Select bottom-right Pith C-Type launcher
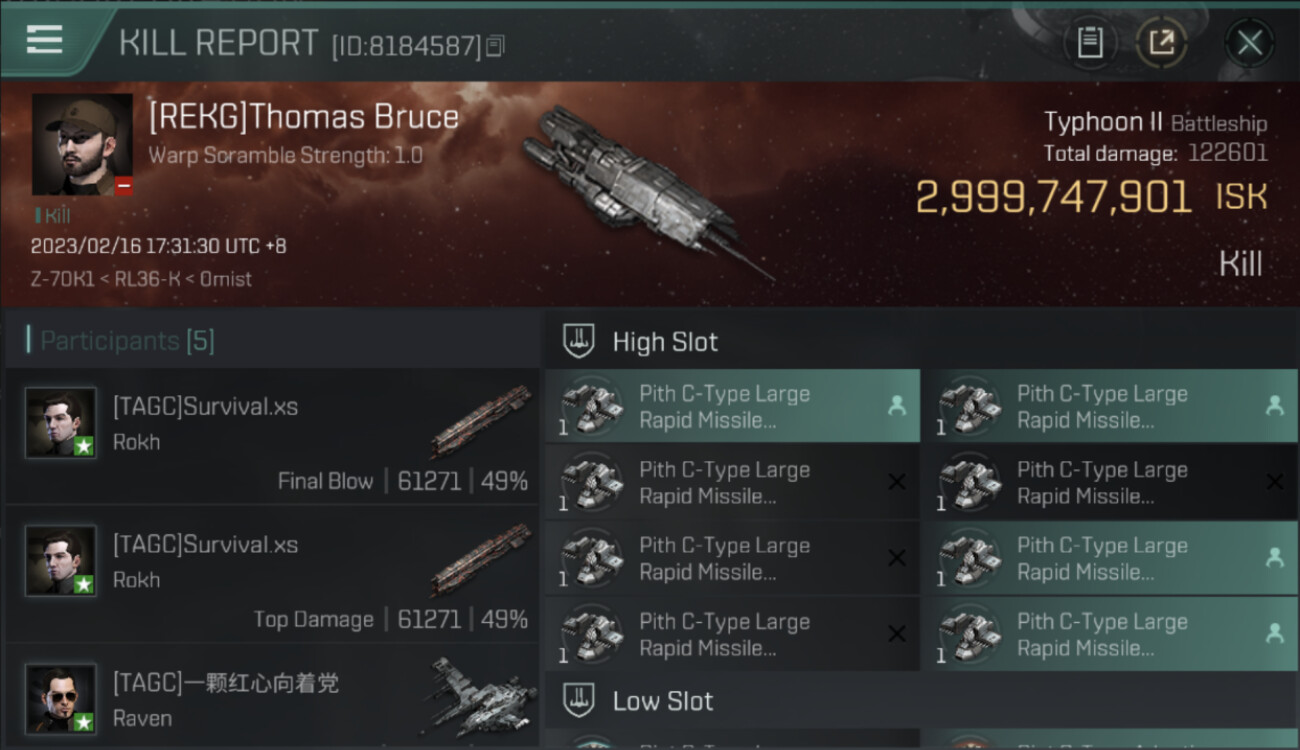The width and height of the screenshot is (1300, 750). point(1108,634)
